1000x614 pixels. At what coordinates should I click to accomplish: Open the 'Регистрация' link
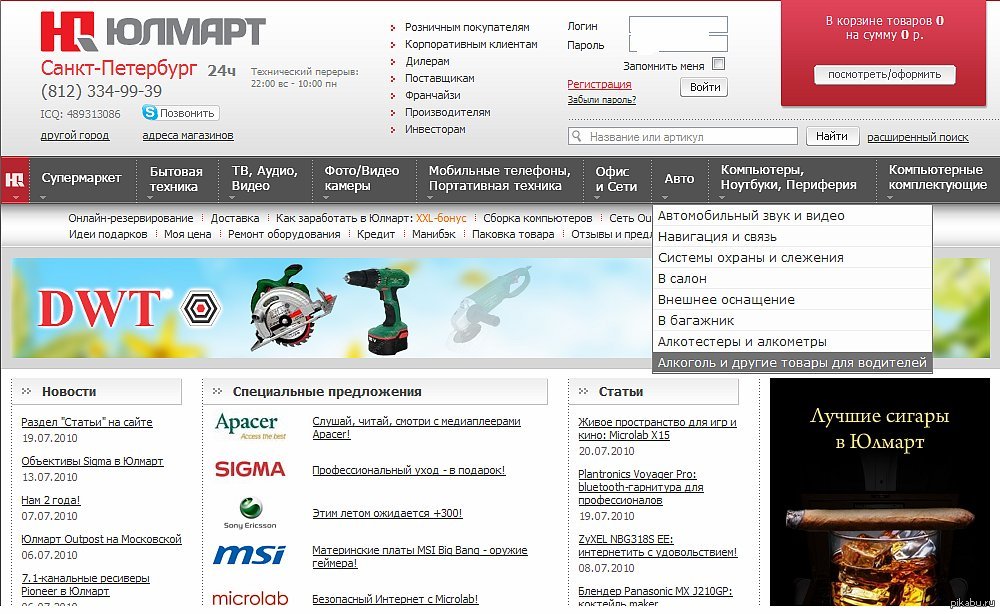tap(600, 85)
